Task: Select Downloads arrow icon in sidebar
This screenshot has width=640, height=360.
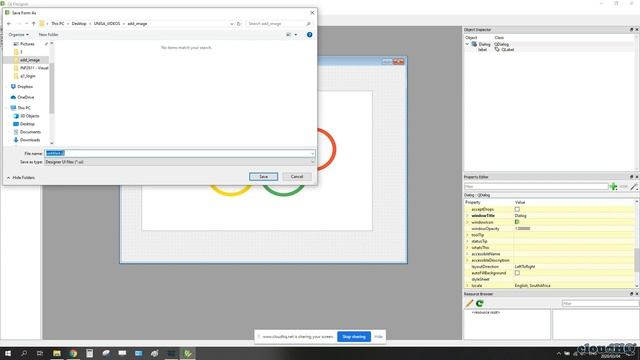Action: click(x=16, y=140)
